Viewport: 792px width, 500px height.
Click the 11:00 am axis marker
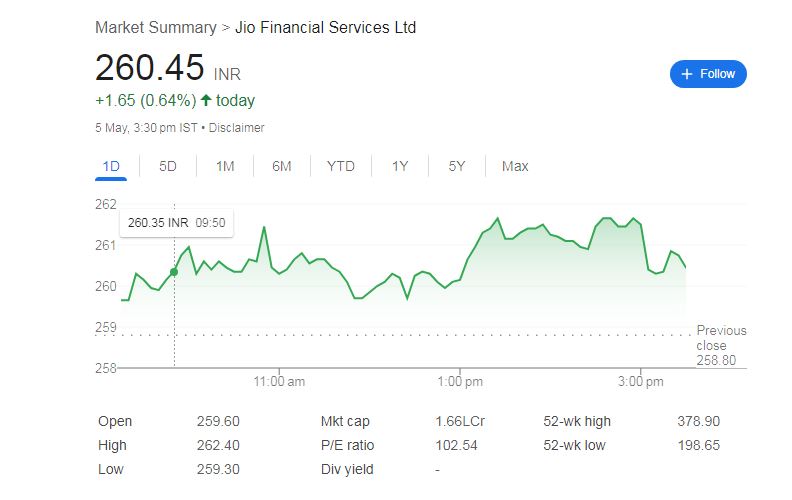click(279, 382)
